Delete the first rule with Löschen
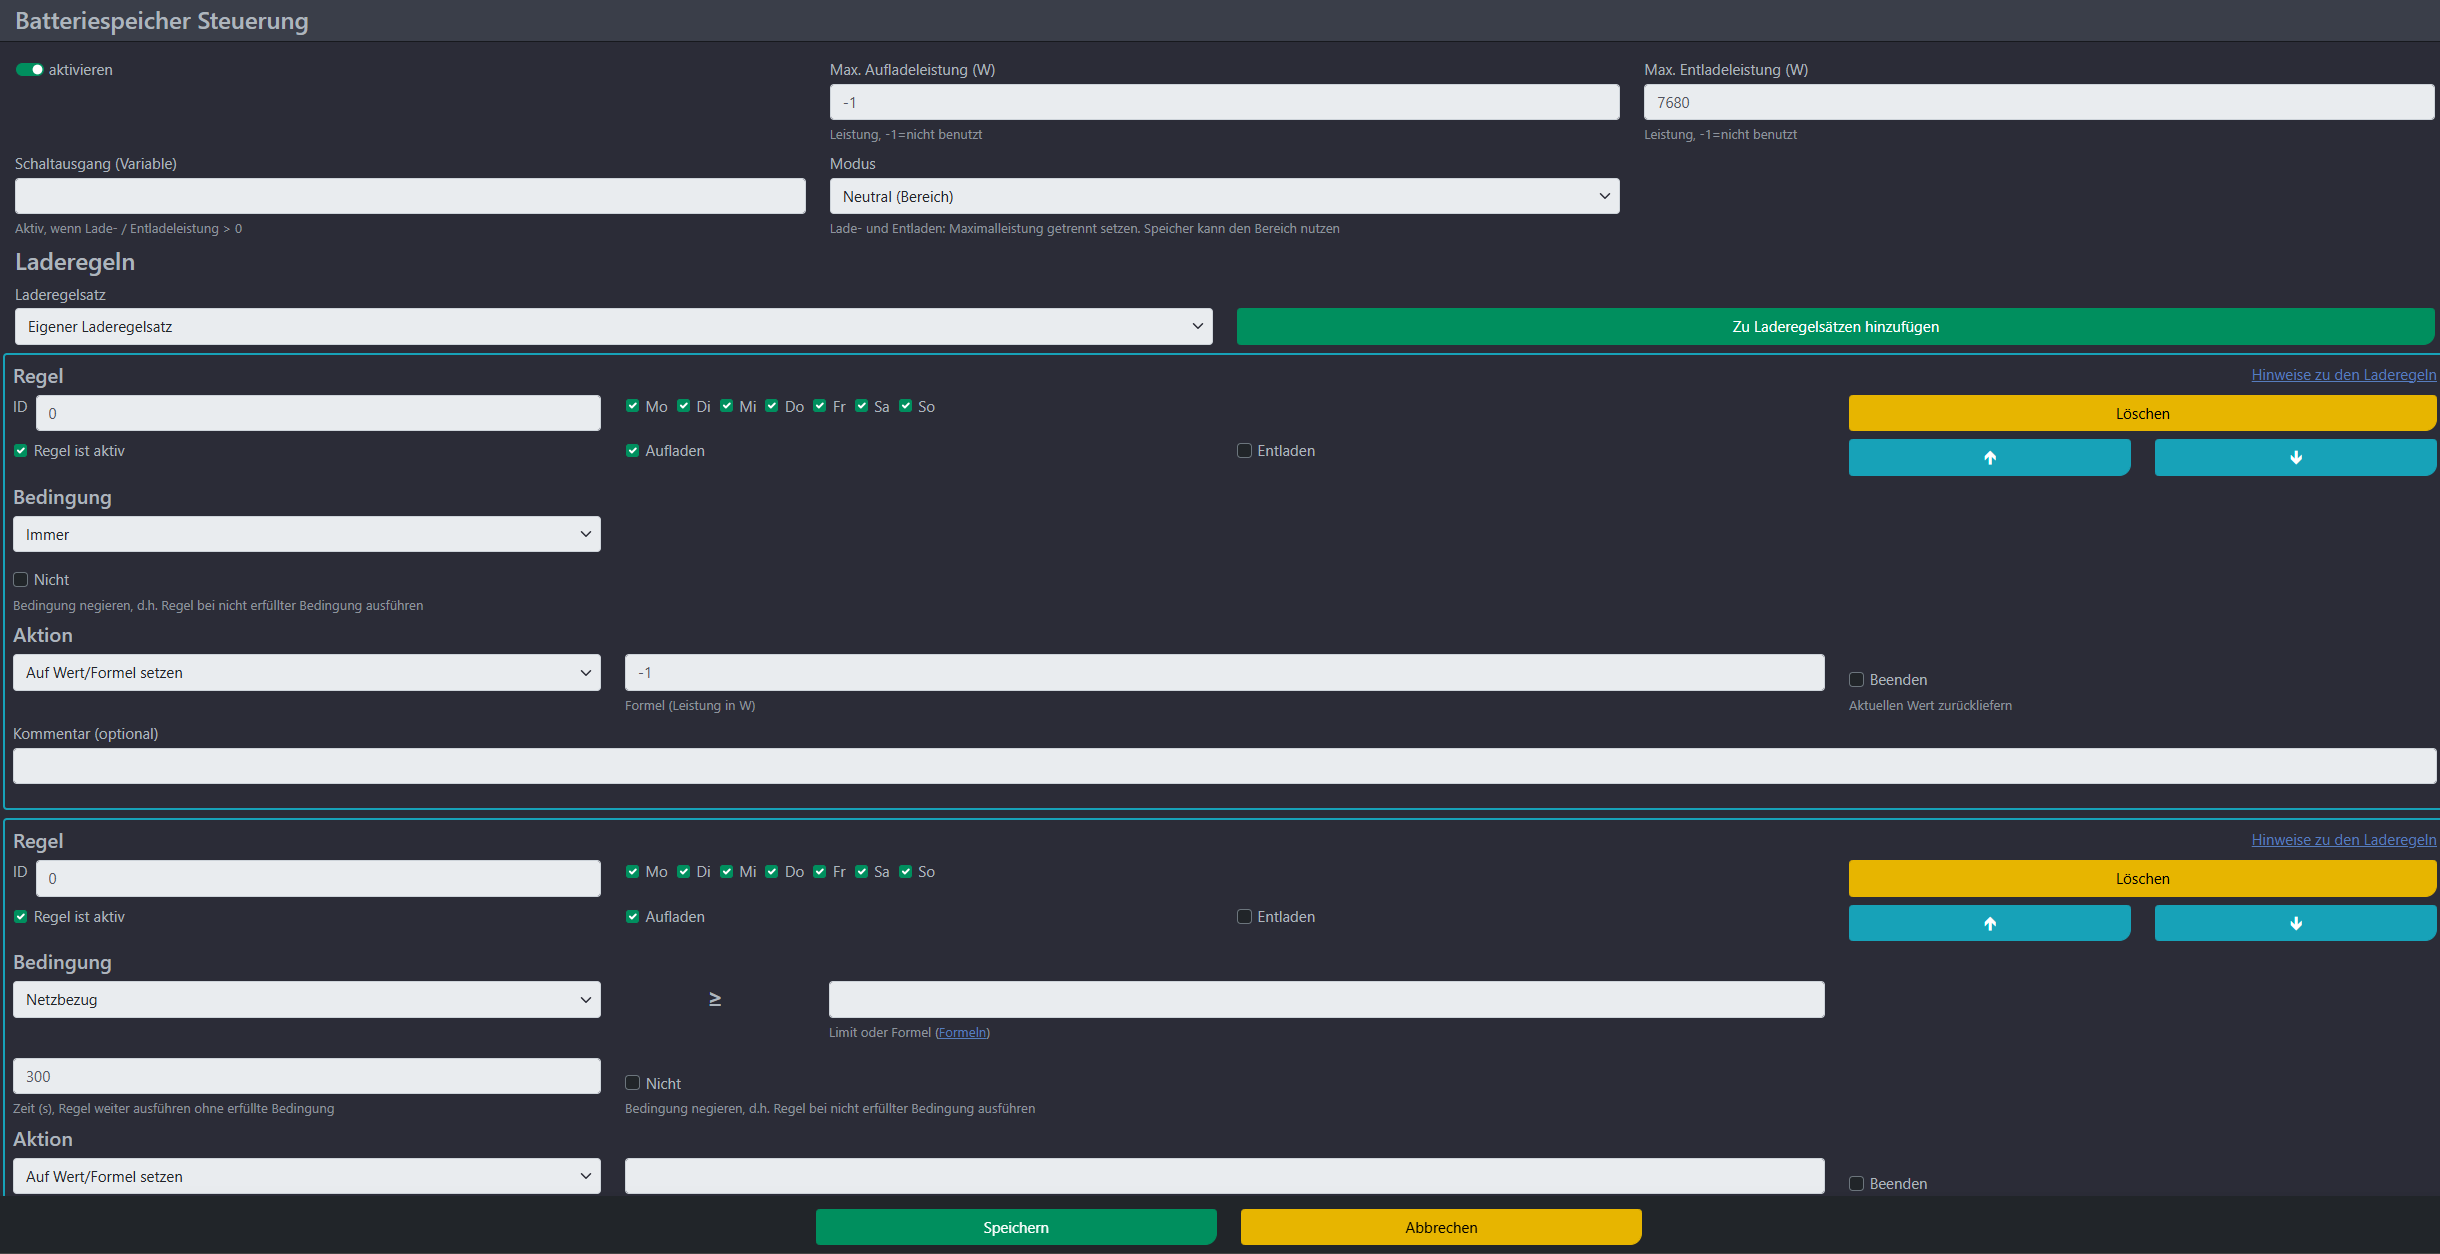Viewport: 2440px width, 1254px height. [2141, 414]
